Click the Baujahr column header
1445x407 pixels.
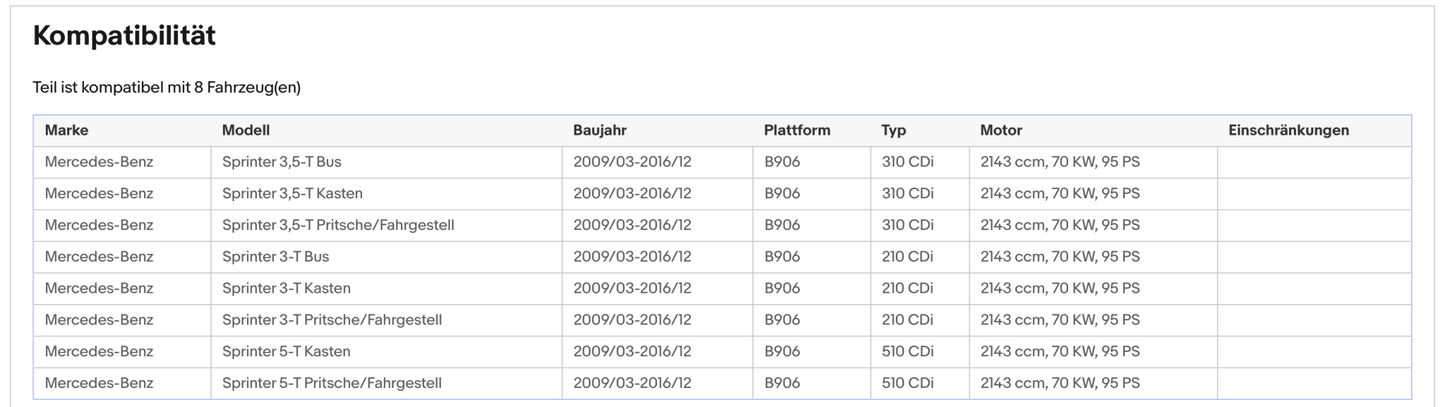[x=600, y=130]
